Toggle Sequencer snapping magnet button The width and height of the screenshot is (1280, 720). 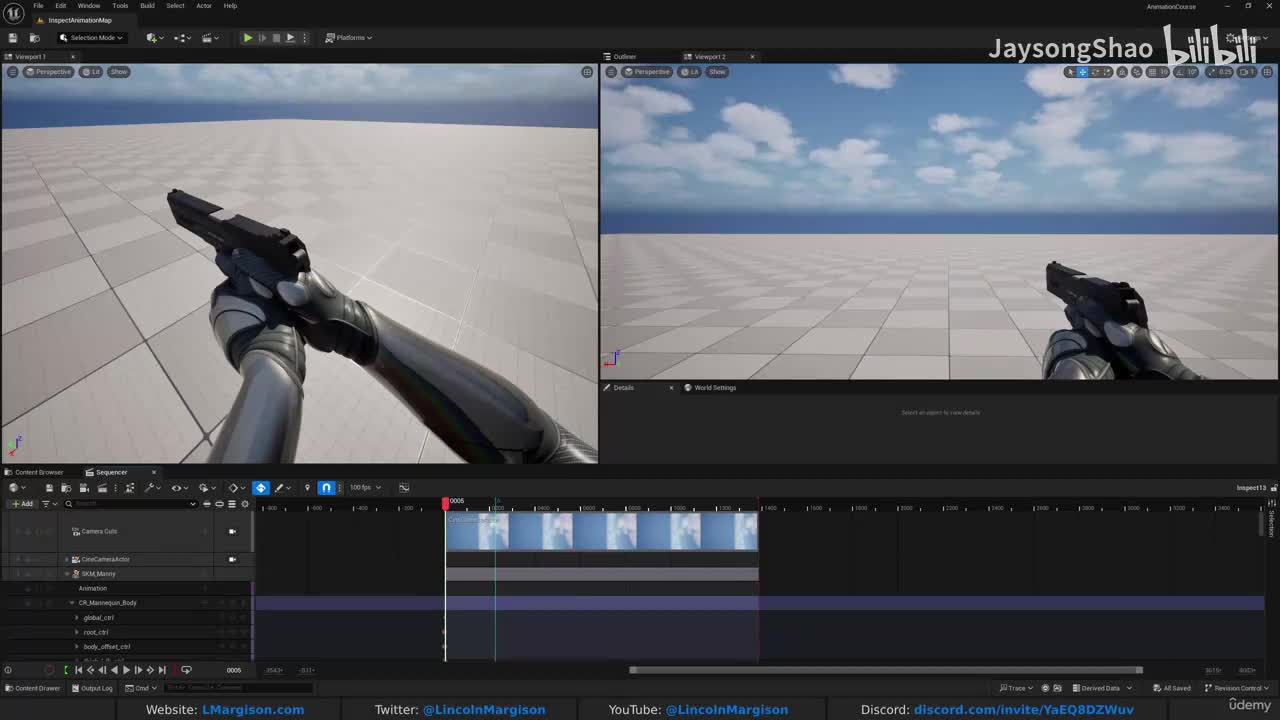point(326,488)
